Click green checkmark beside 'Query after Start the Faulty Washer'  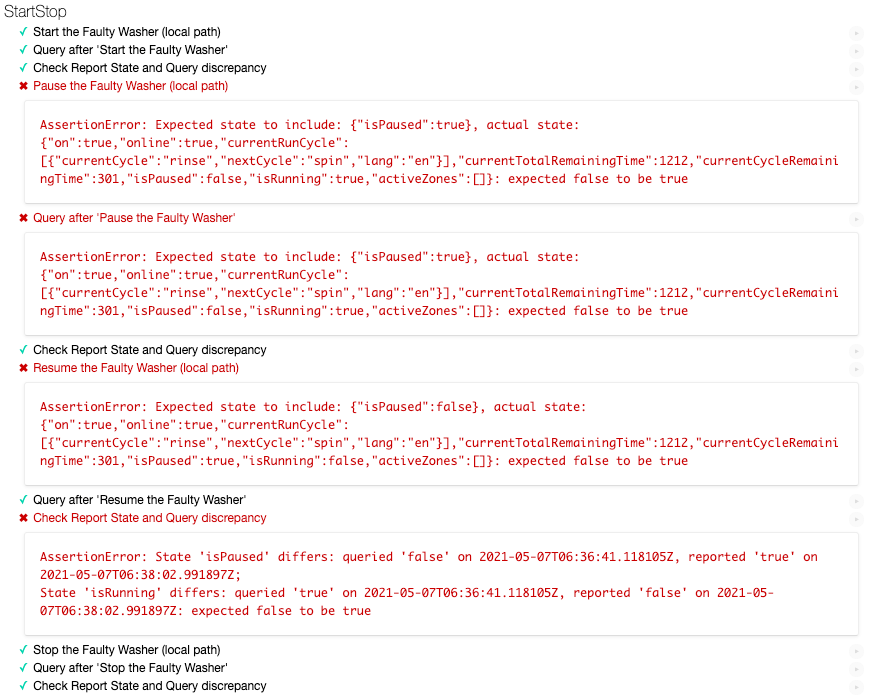coord(23,50)
